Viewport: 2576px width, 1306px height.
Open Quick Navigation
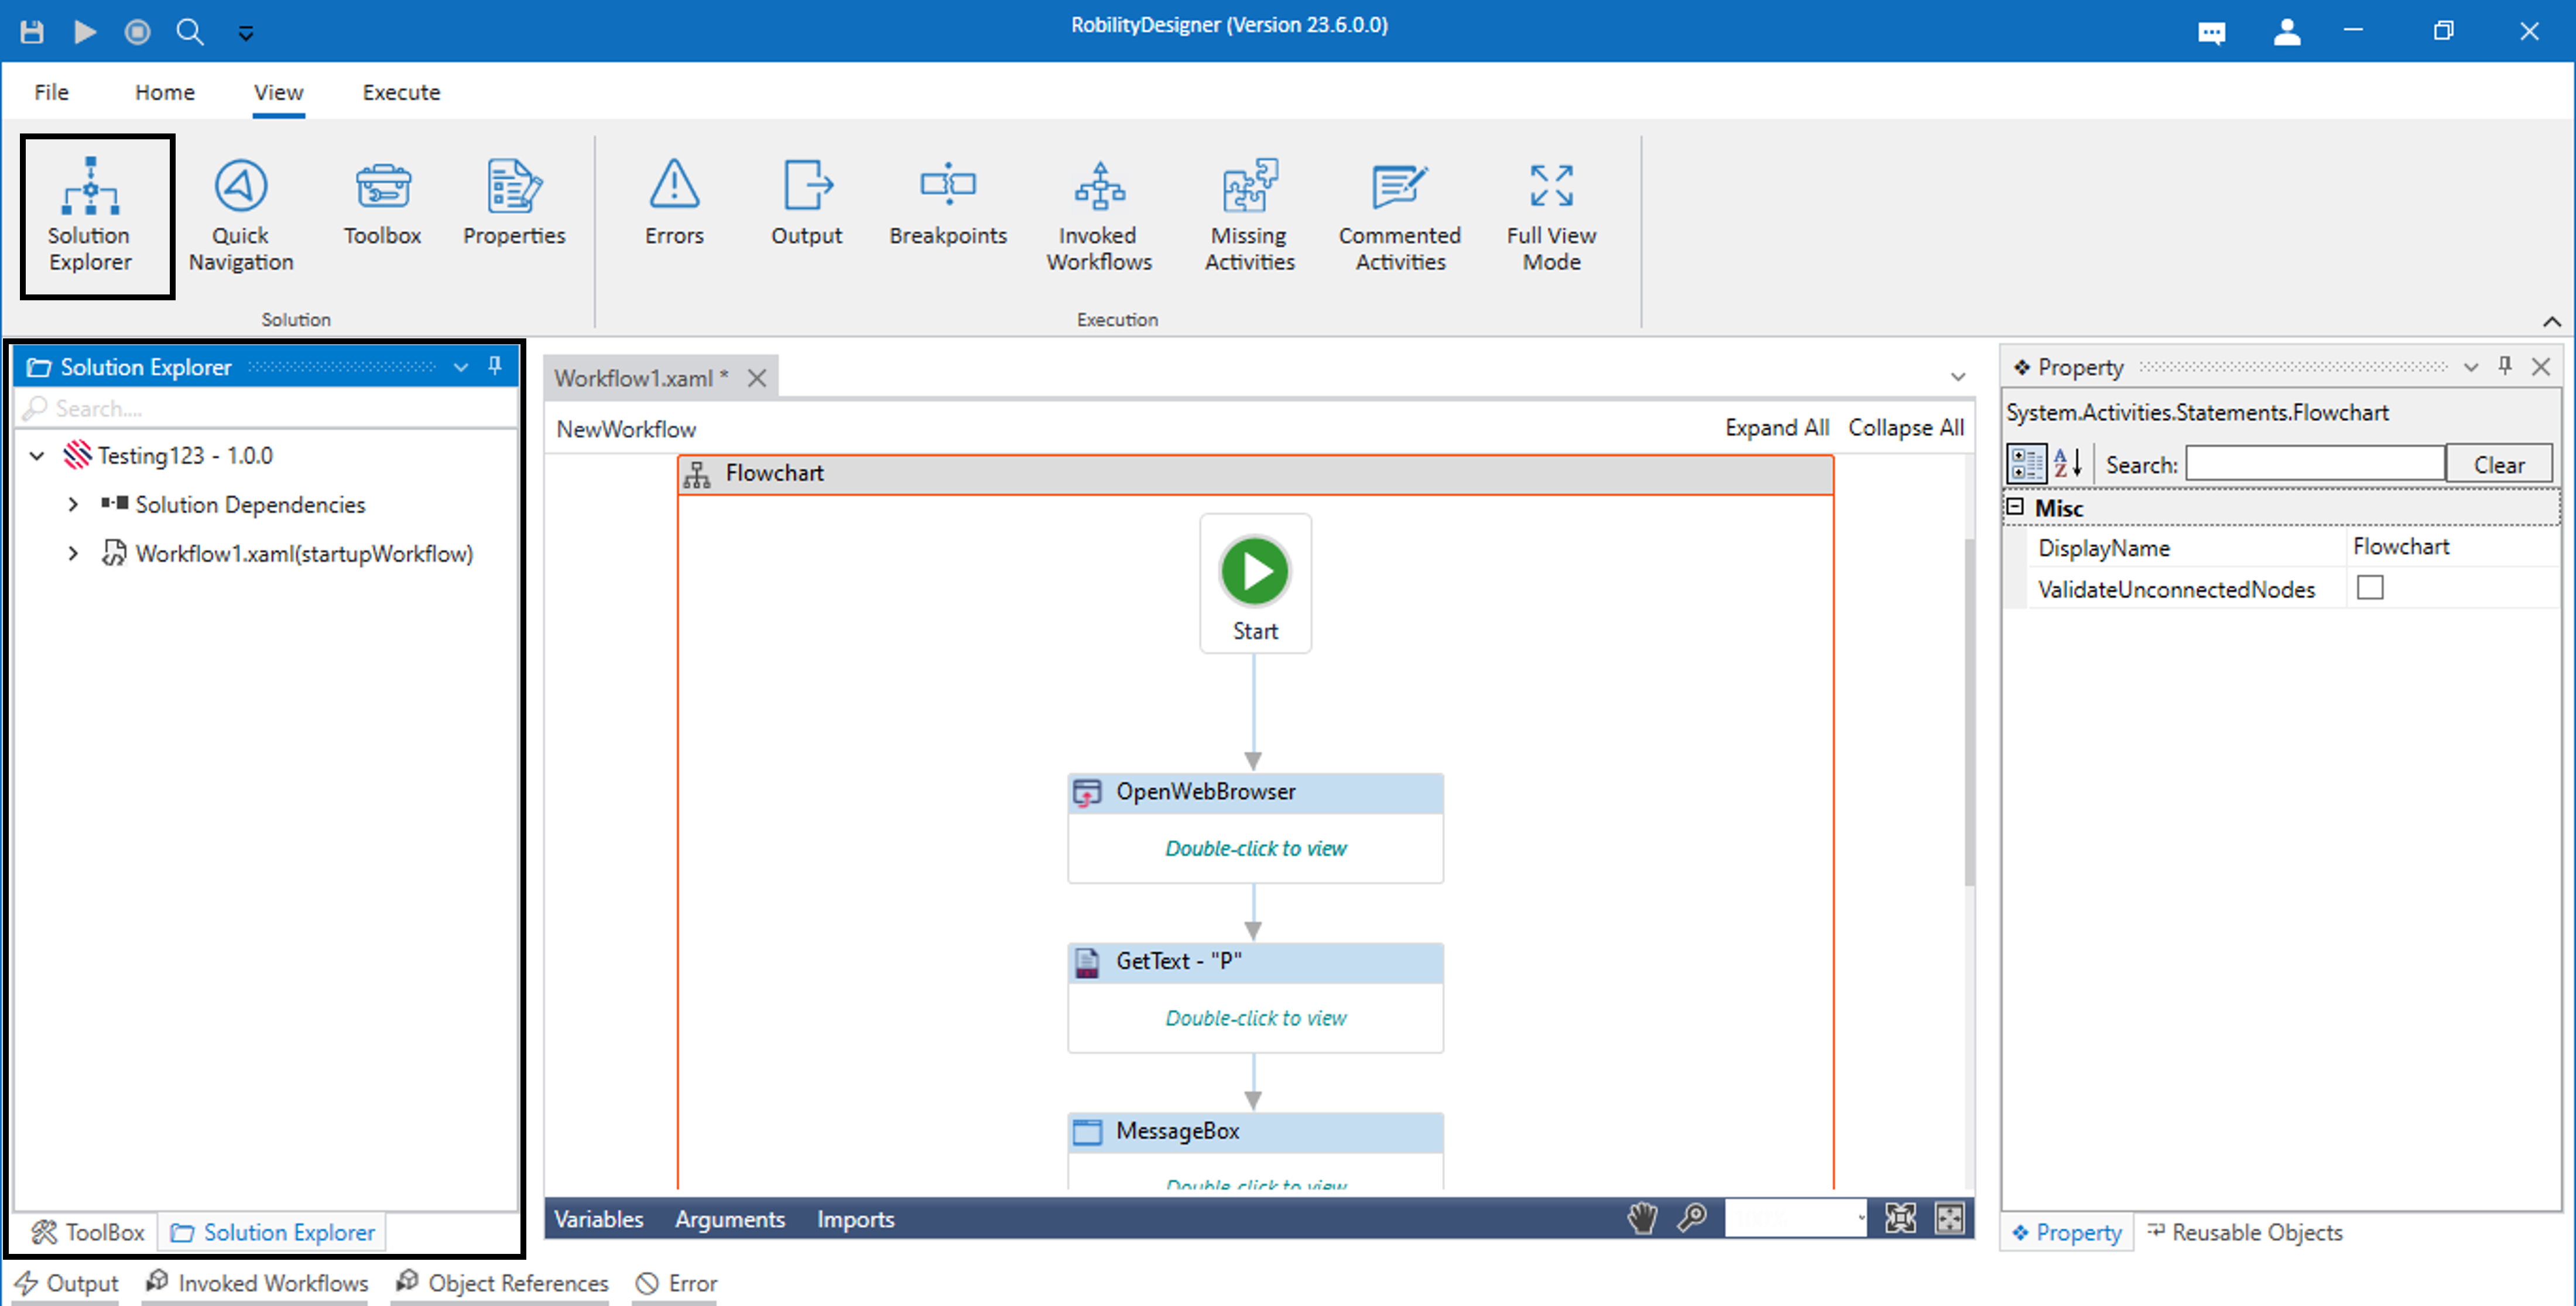241,215
